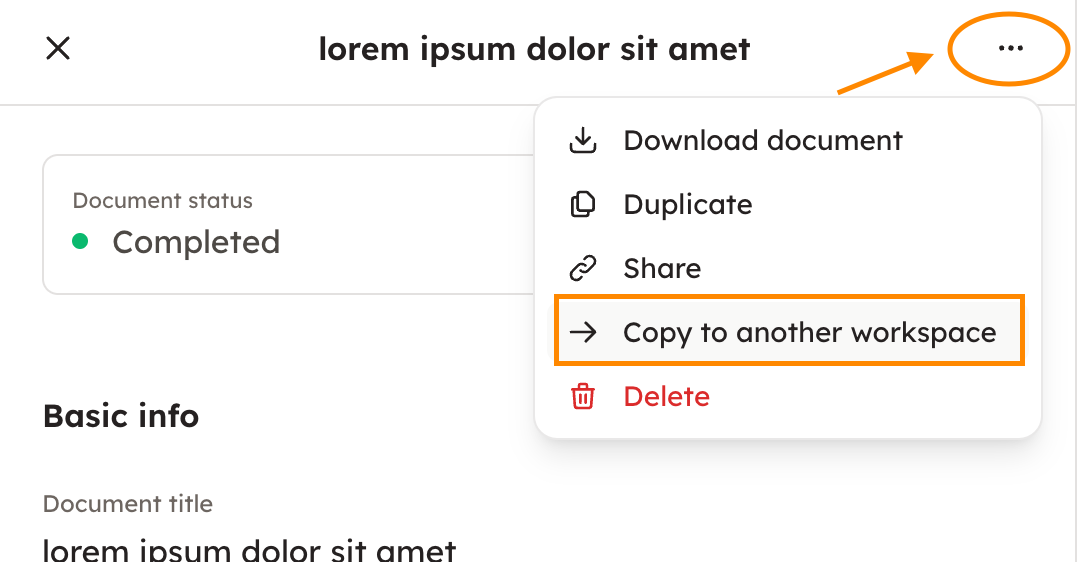Select Download document menu entry

(762, 141)
